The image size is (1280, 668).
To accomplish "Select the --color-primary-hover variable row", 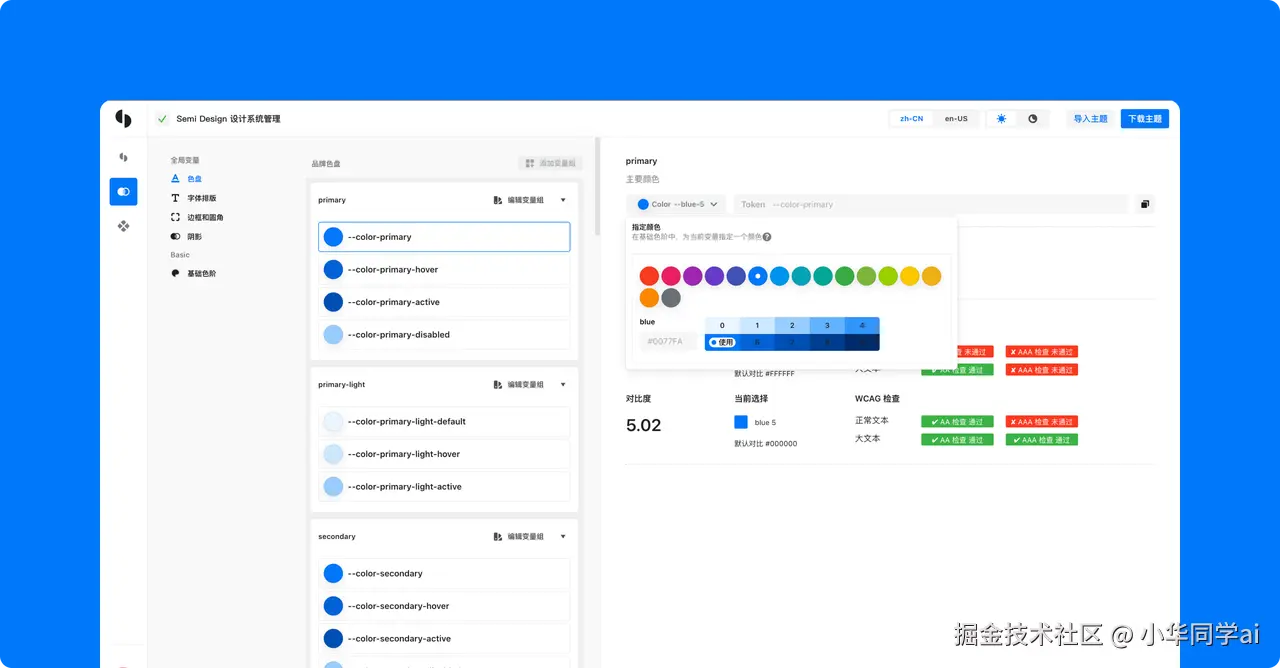I will 444,269.
